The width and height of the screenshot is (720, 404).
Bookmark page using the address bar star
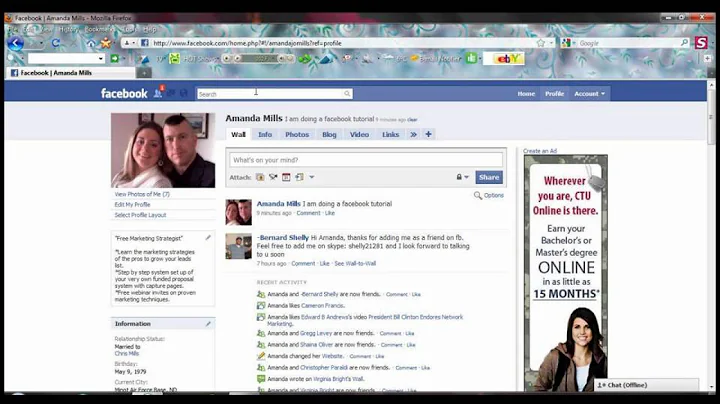coord(540,43)
